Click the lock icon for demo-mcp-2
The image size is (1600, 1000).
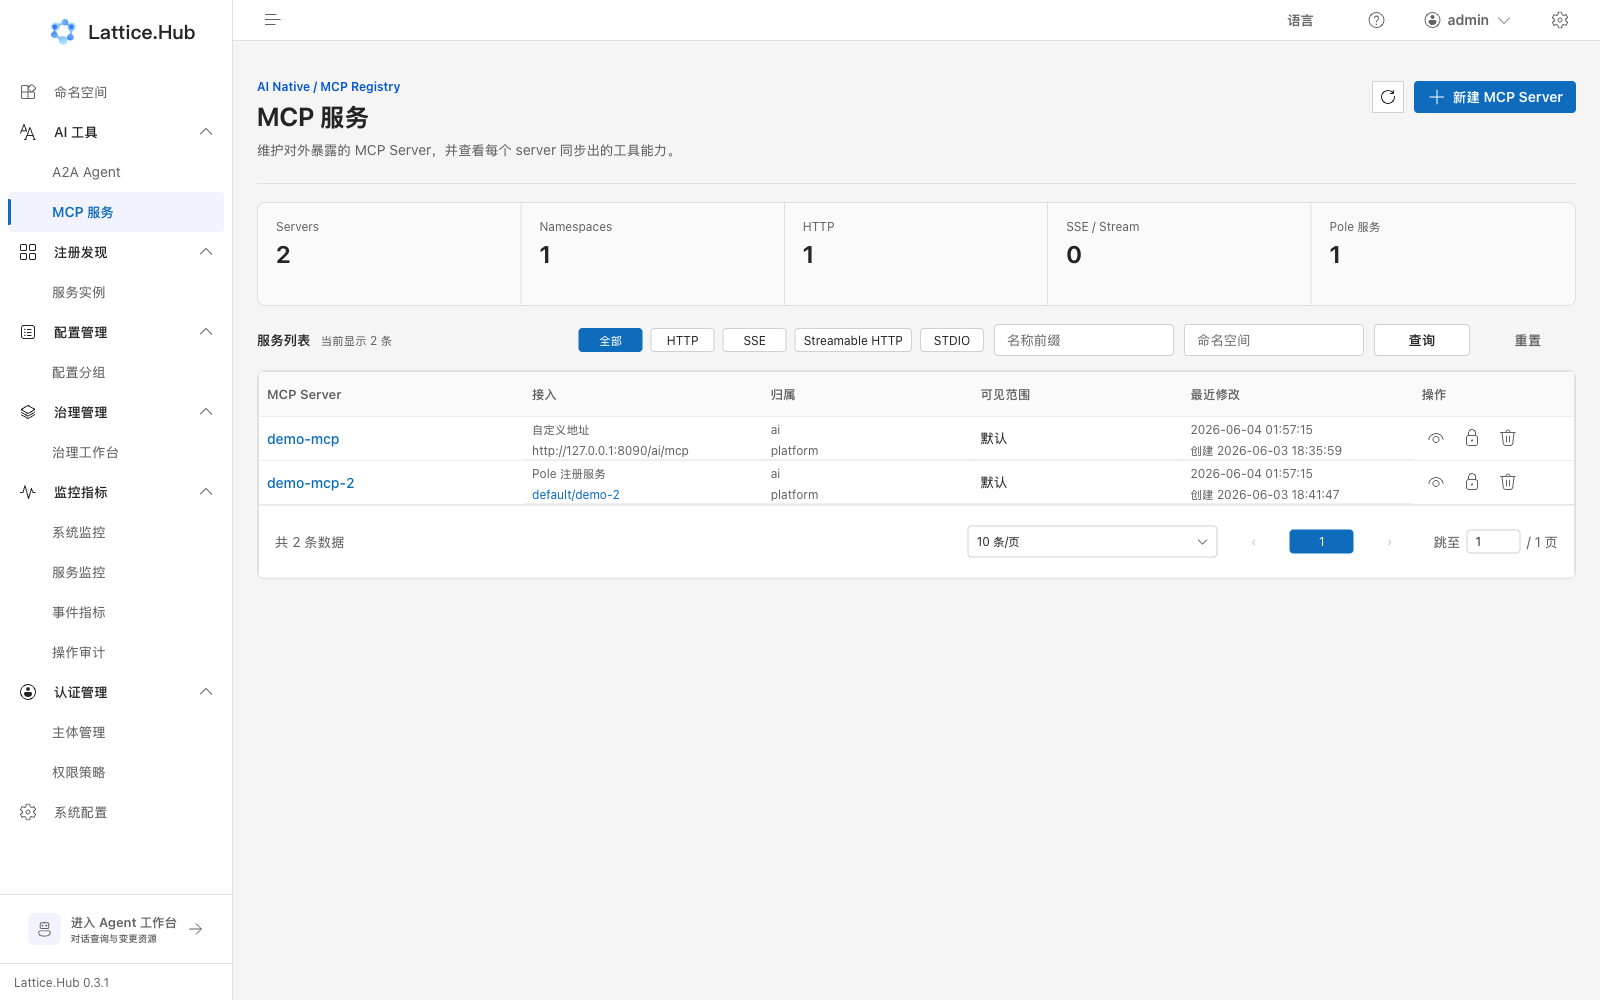tap(1472, 482)
